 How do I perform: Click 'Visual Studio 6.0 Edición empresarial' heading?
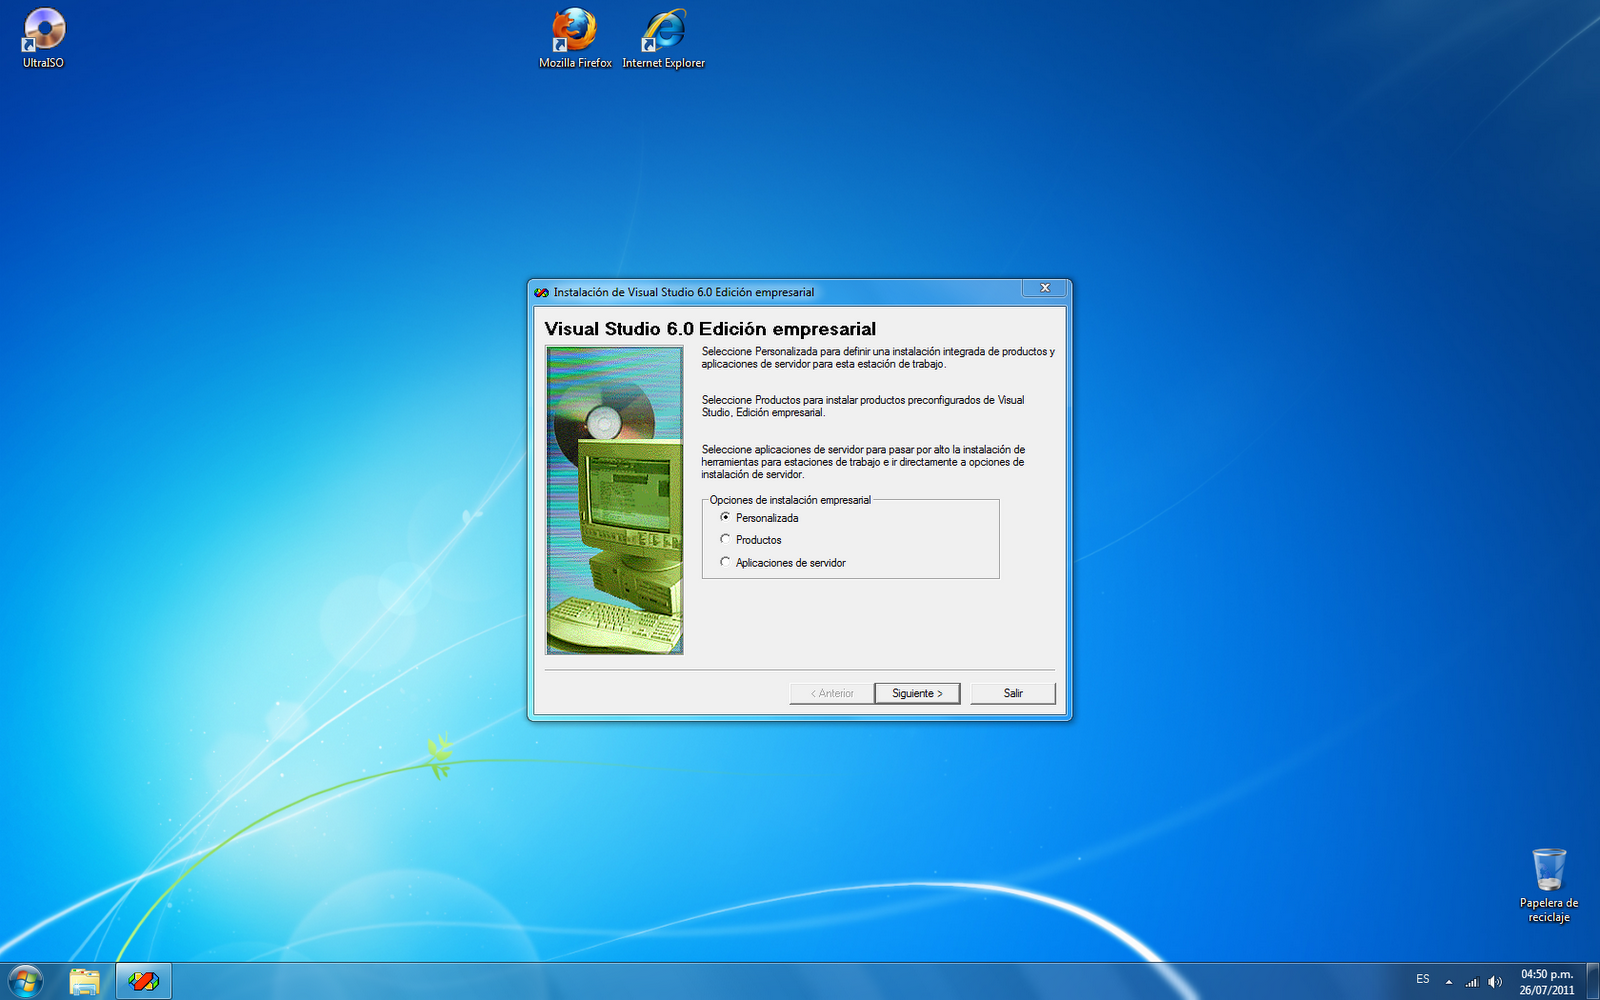click(x=710, y=329)
